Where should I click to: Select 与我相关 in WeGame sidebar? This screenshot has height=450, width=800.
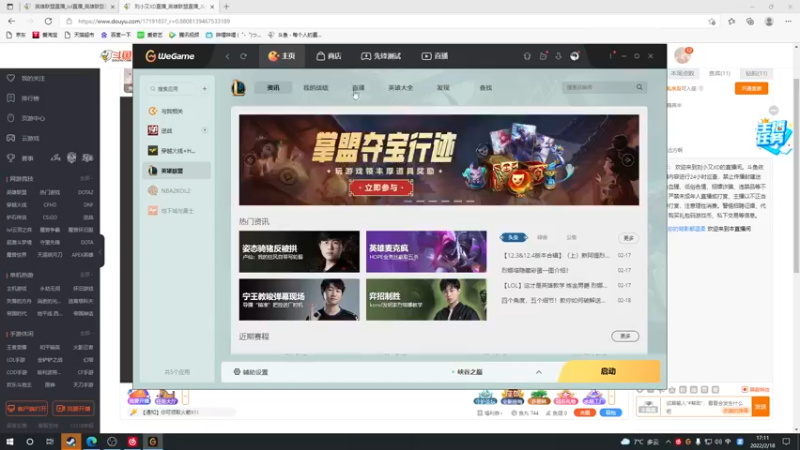click(x=177, y=111)
